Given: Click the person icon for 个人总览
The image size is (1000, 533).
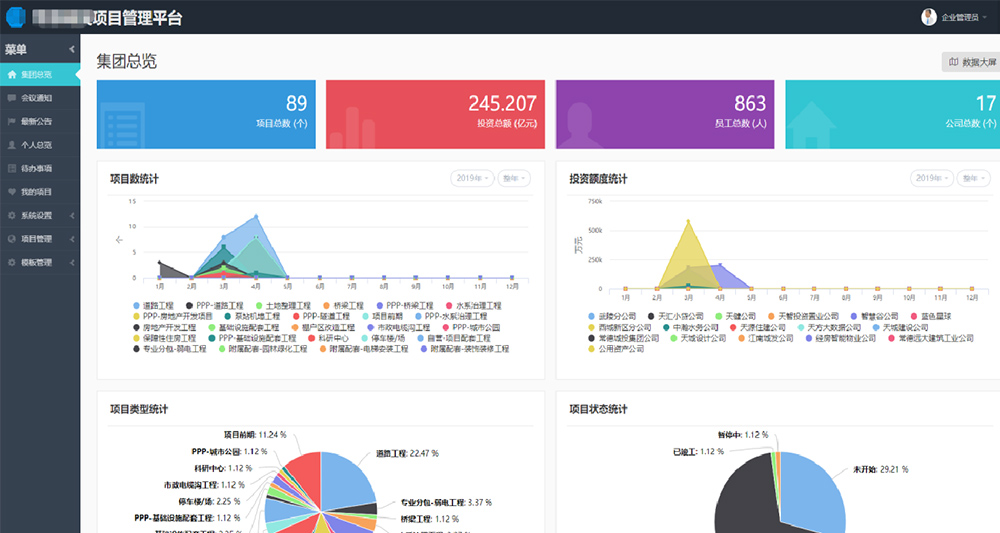Looking at the screenshot, I should point(11,145).
